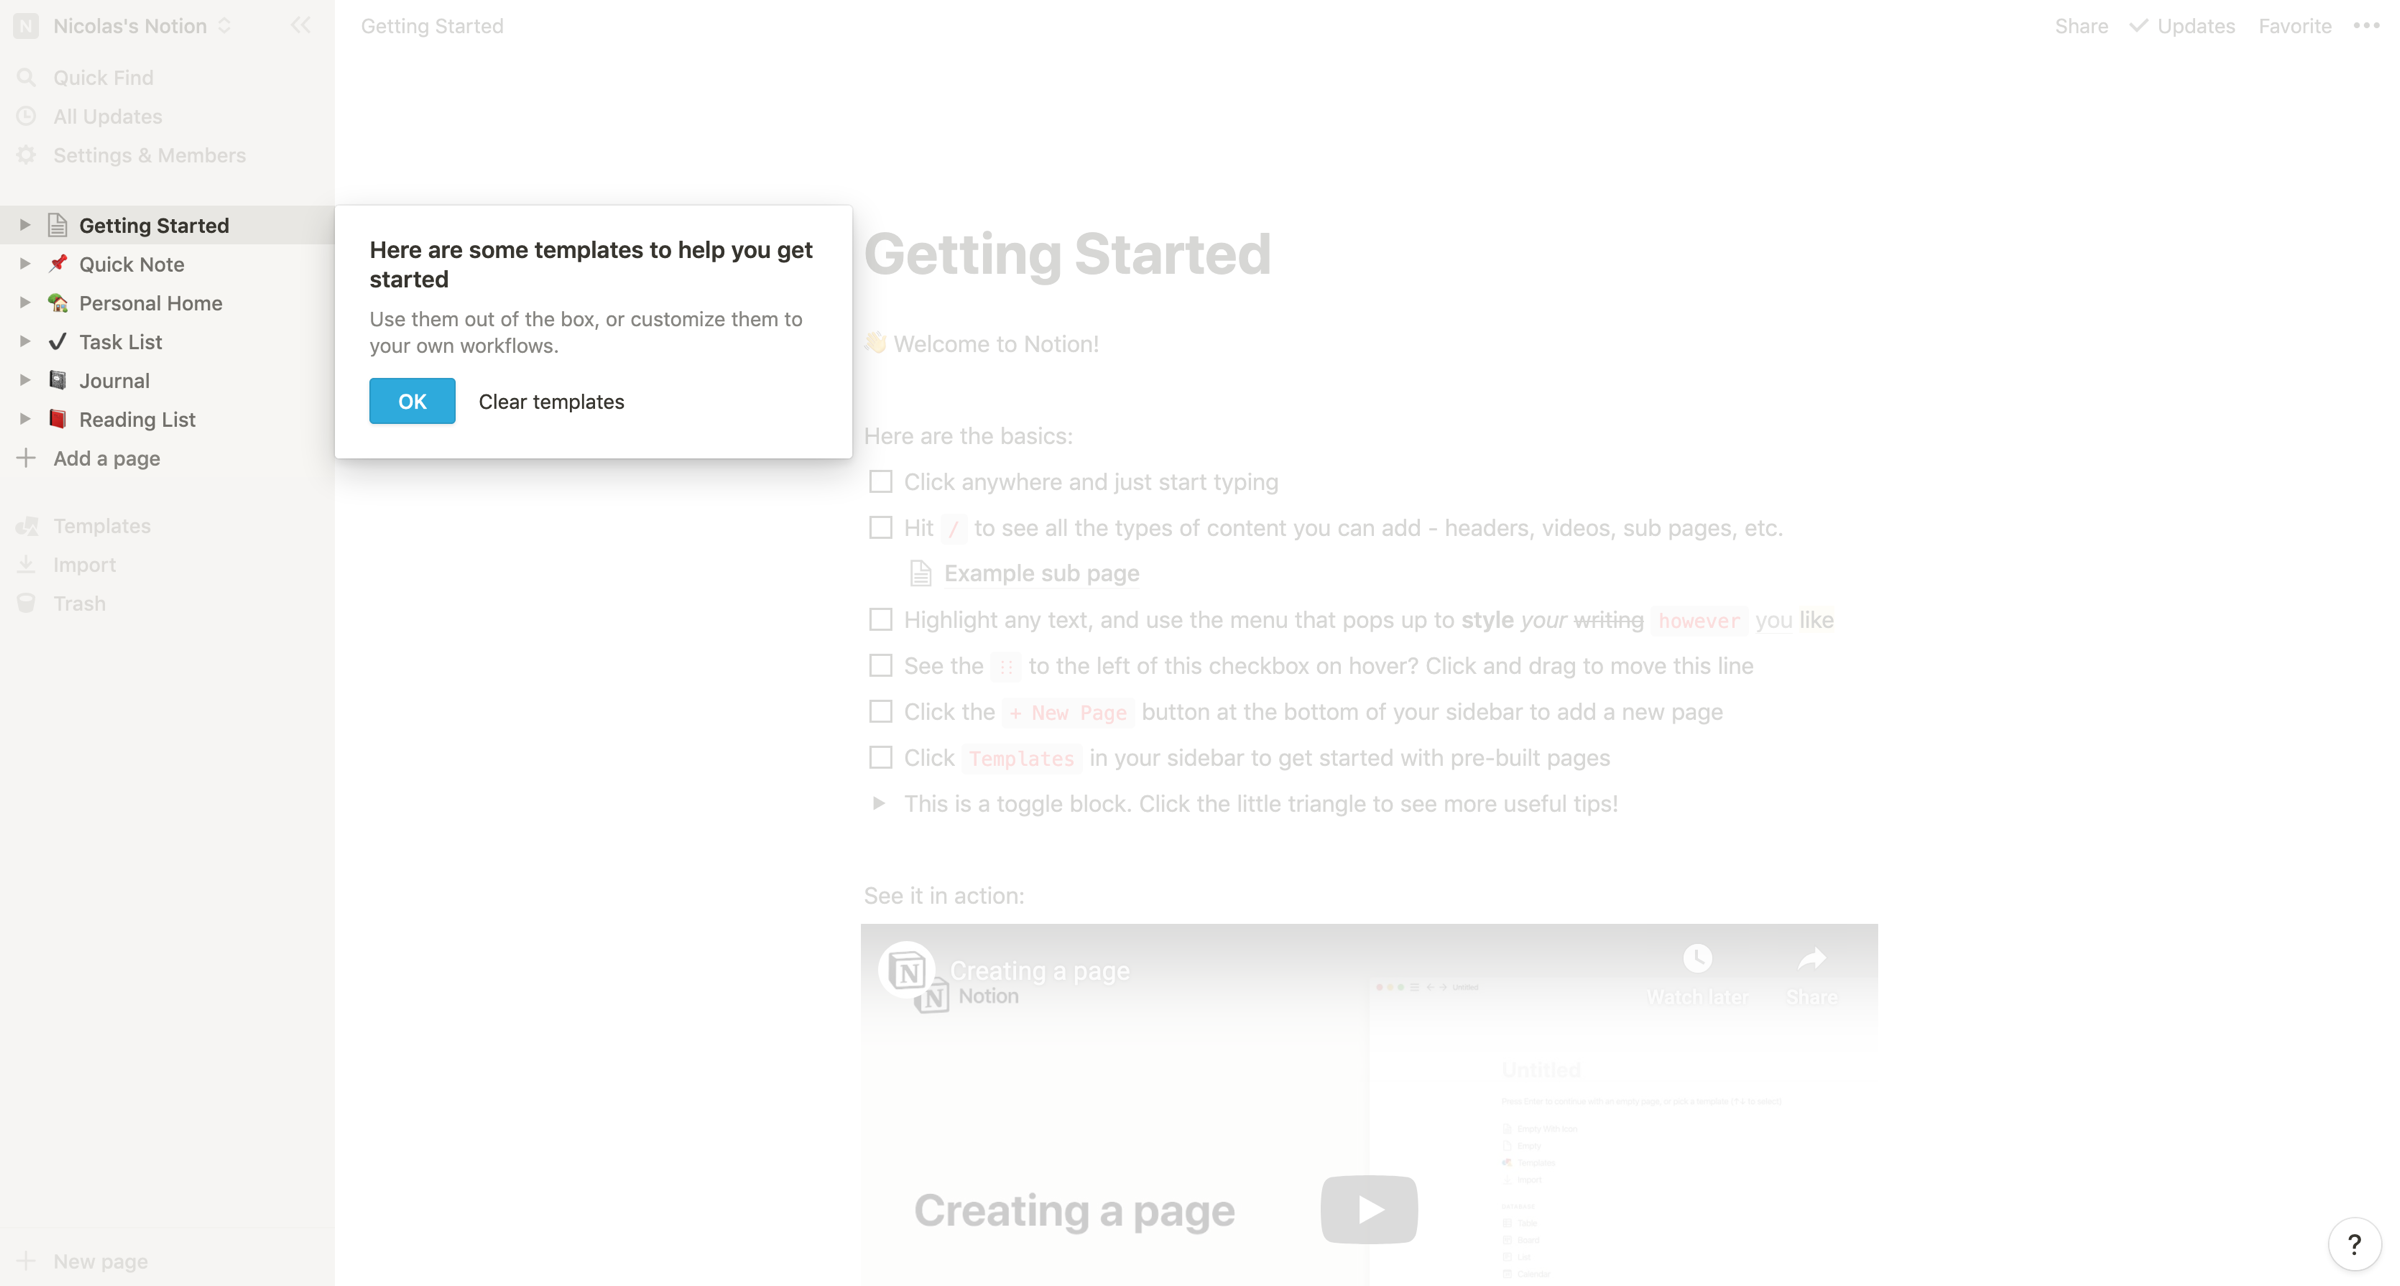Open the toggle block triangle for tips
Image resolution: width=2400 pixels, height=1286 pixels.
click(878, 804)
